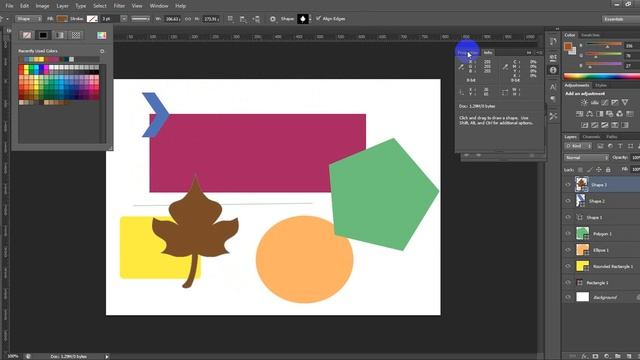Click the brown fill color swatch

click(62, 19)
